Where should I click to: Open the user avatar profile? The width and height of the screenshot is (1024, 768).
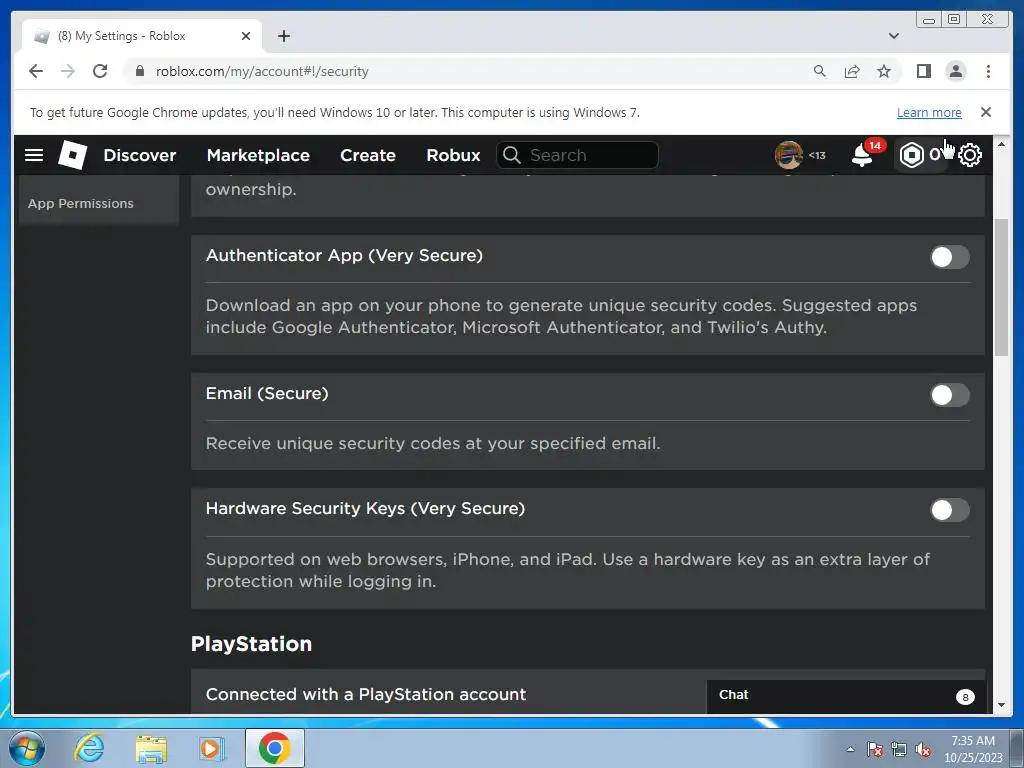(x=788, y=155)
